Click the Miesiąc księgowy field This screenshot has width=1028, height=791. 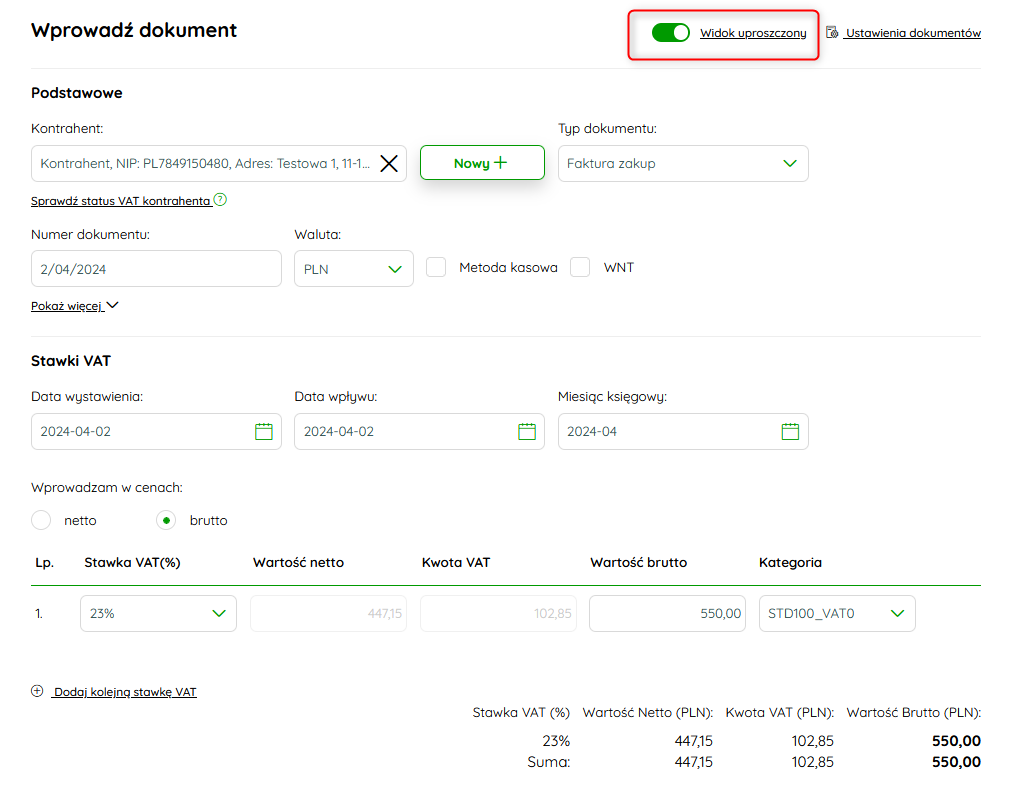[683, 431]
